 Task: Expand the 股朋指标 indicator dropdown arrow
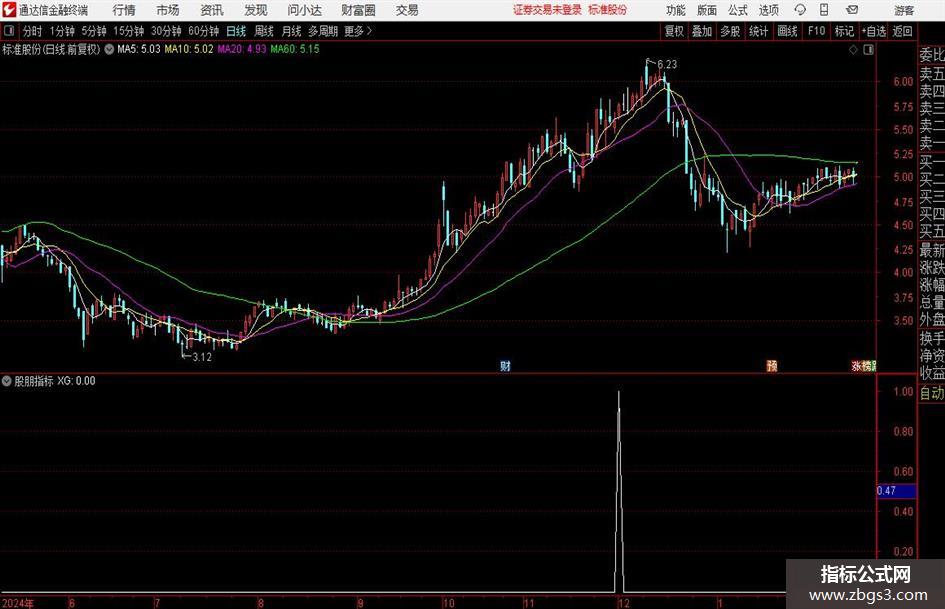pos(7,381)
